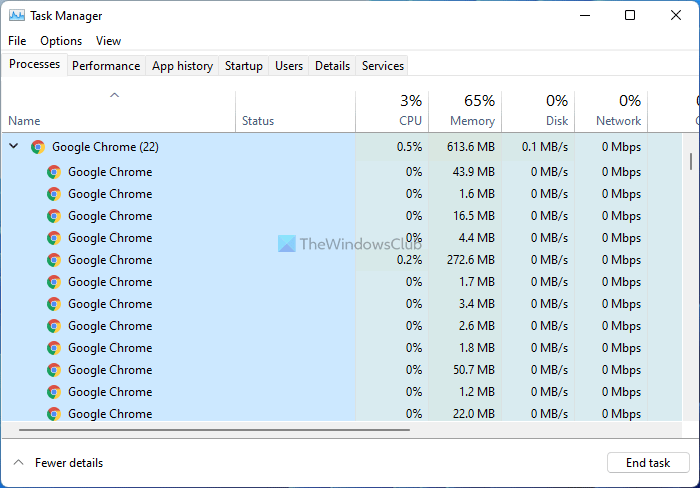Collapse the Google Chrome (22) process group
Image resolution: width=700 pixels, height=488 pixels.
click(14, 146)
